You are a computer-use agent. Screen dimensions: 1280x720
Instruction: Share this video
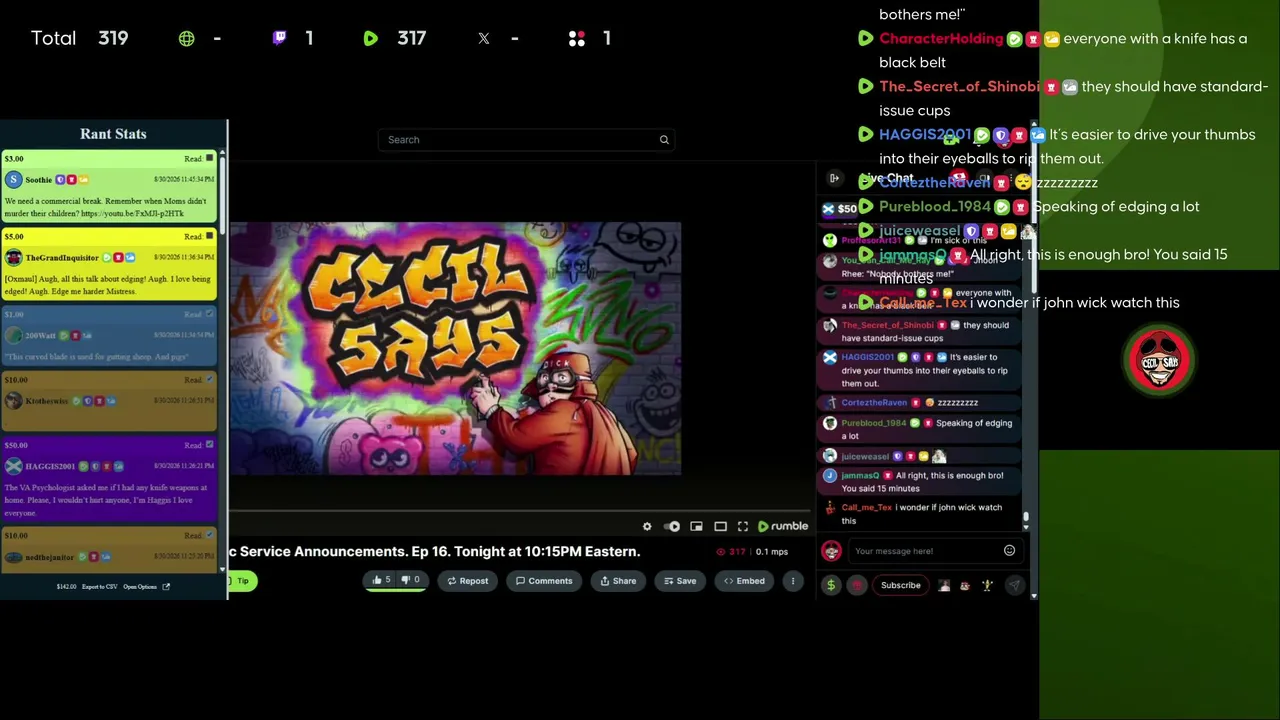(618, 581)
